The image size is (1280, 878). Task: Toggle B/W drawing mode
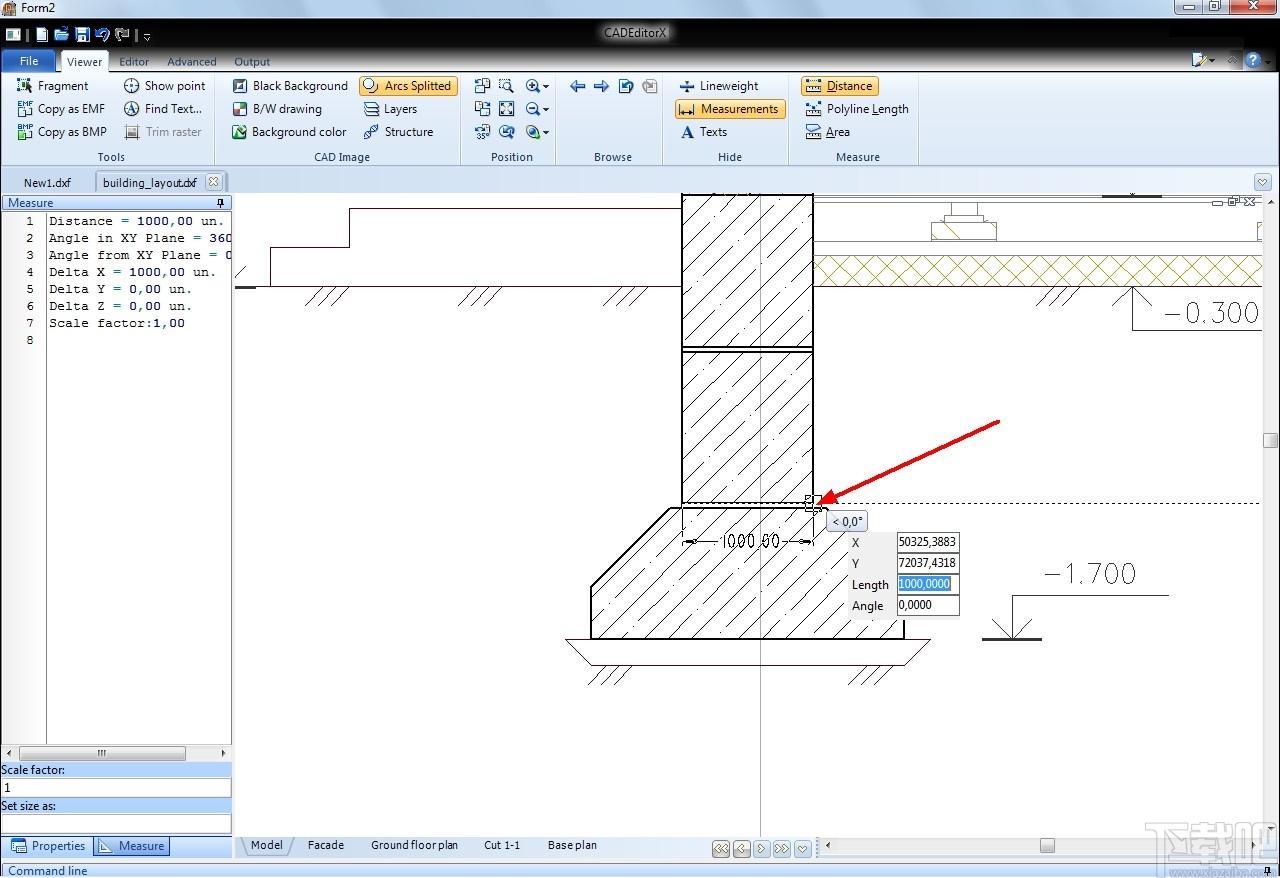click(x=276, y=109)
